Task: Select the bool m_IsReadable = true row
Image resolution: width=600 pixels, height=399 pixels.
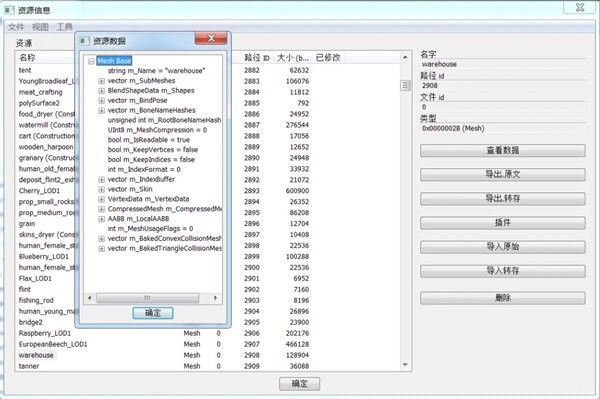Action: click(149, 140)
